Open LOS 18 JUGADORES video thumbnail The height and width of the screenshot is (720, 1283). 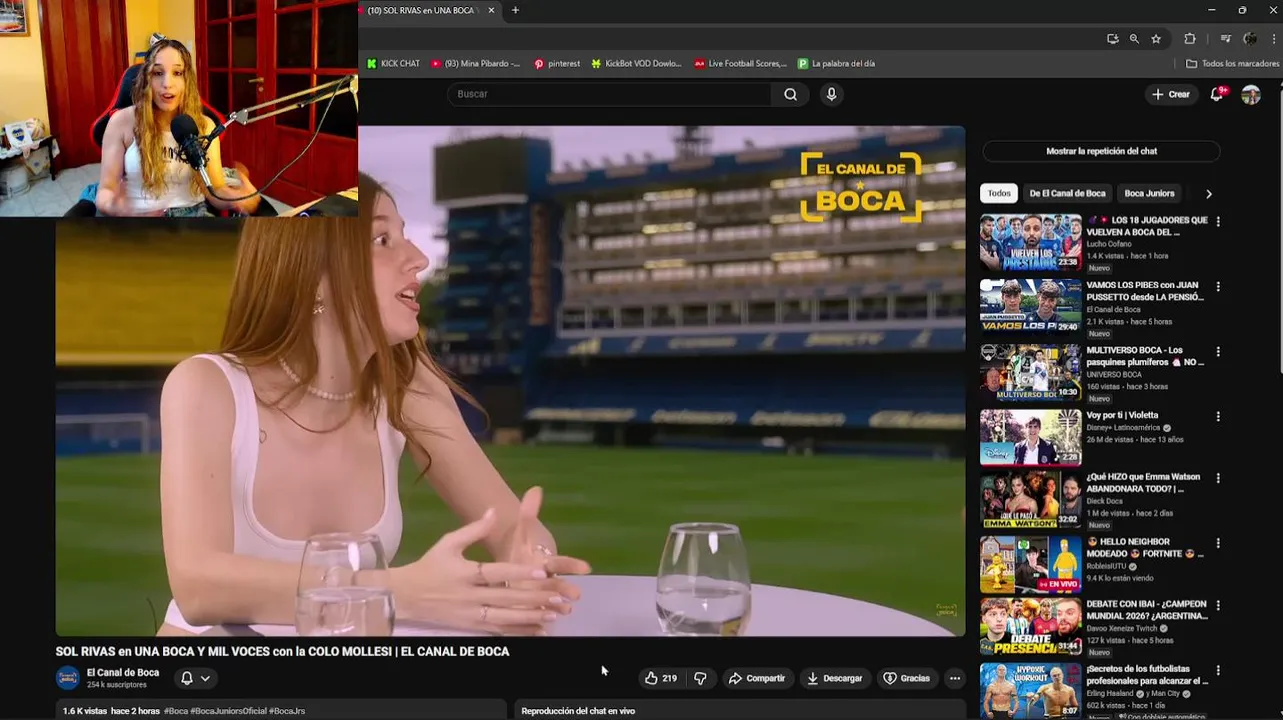(x=1030, y=242)
